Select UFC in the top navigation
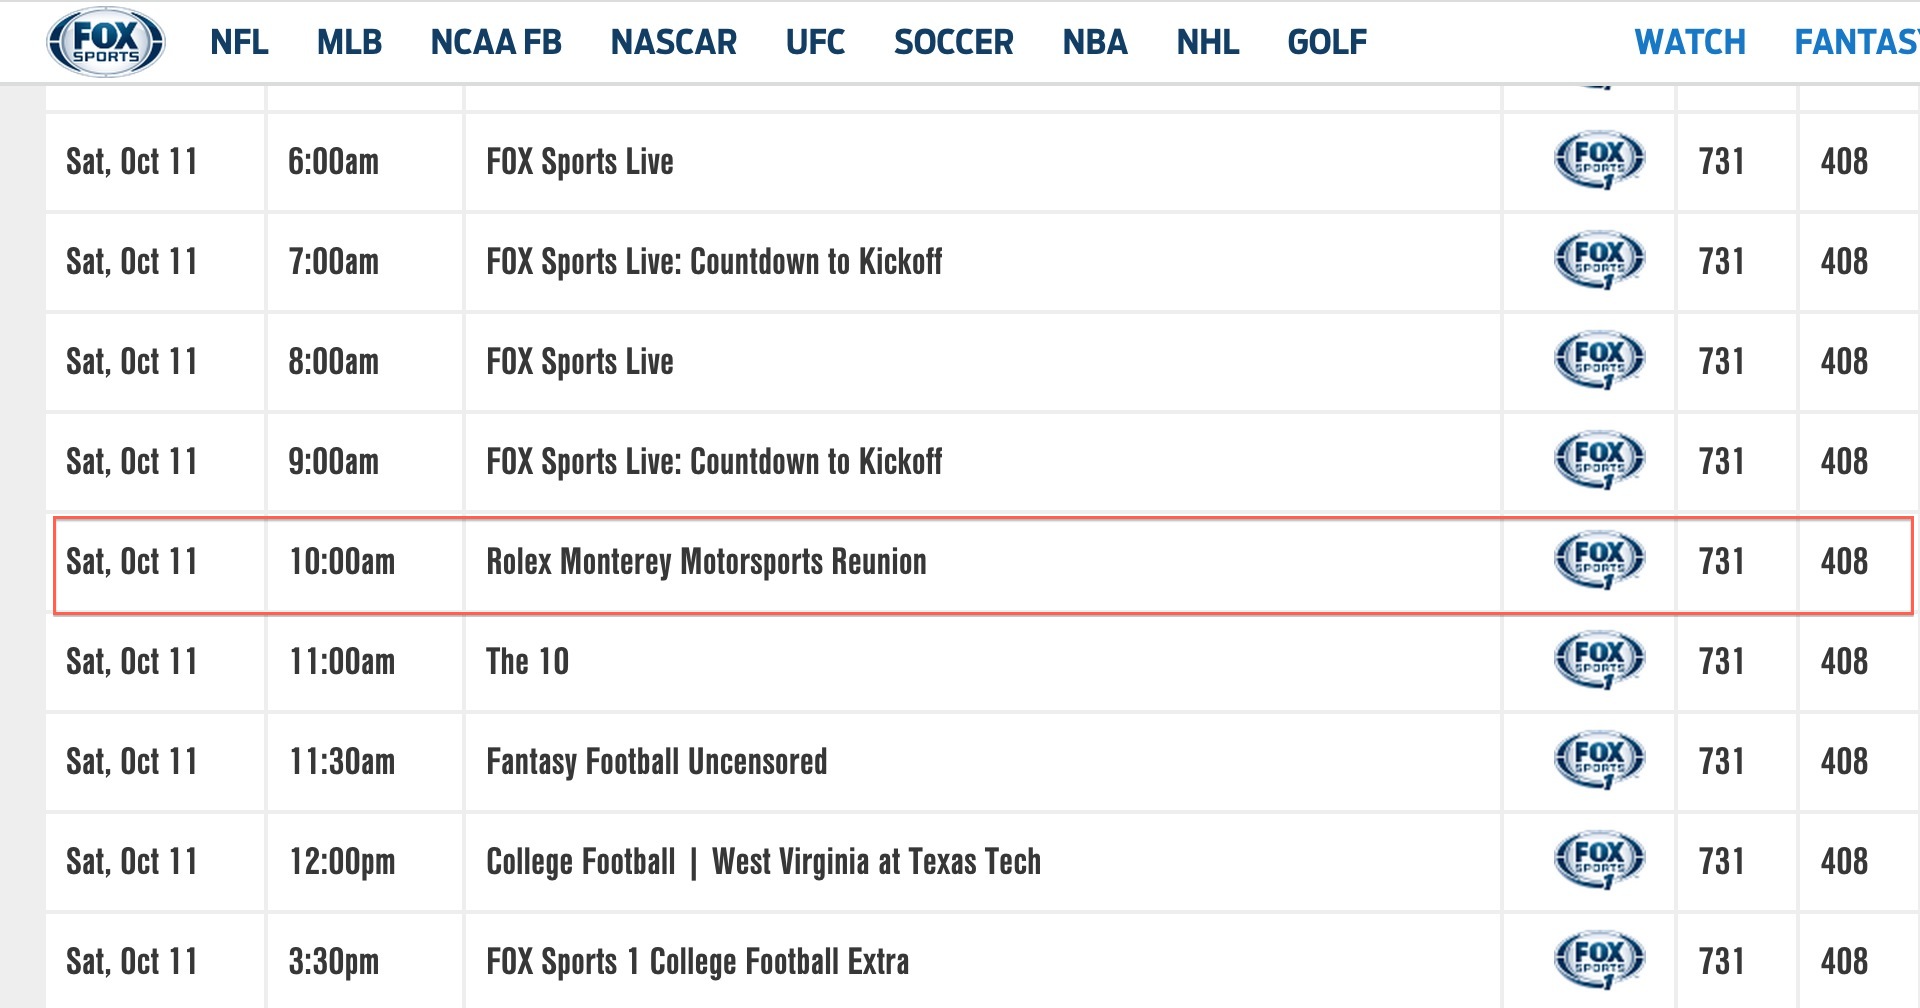The image size is (1920, 1008). pyautogui.click(x=815, y=42)
